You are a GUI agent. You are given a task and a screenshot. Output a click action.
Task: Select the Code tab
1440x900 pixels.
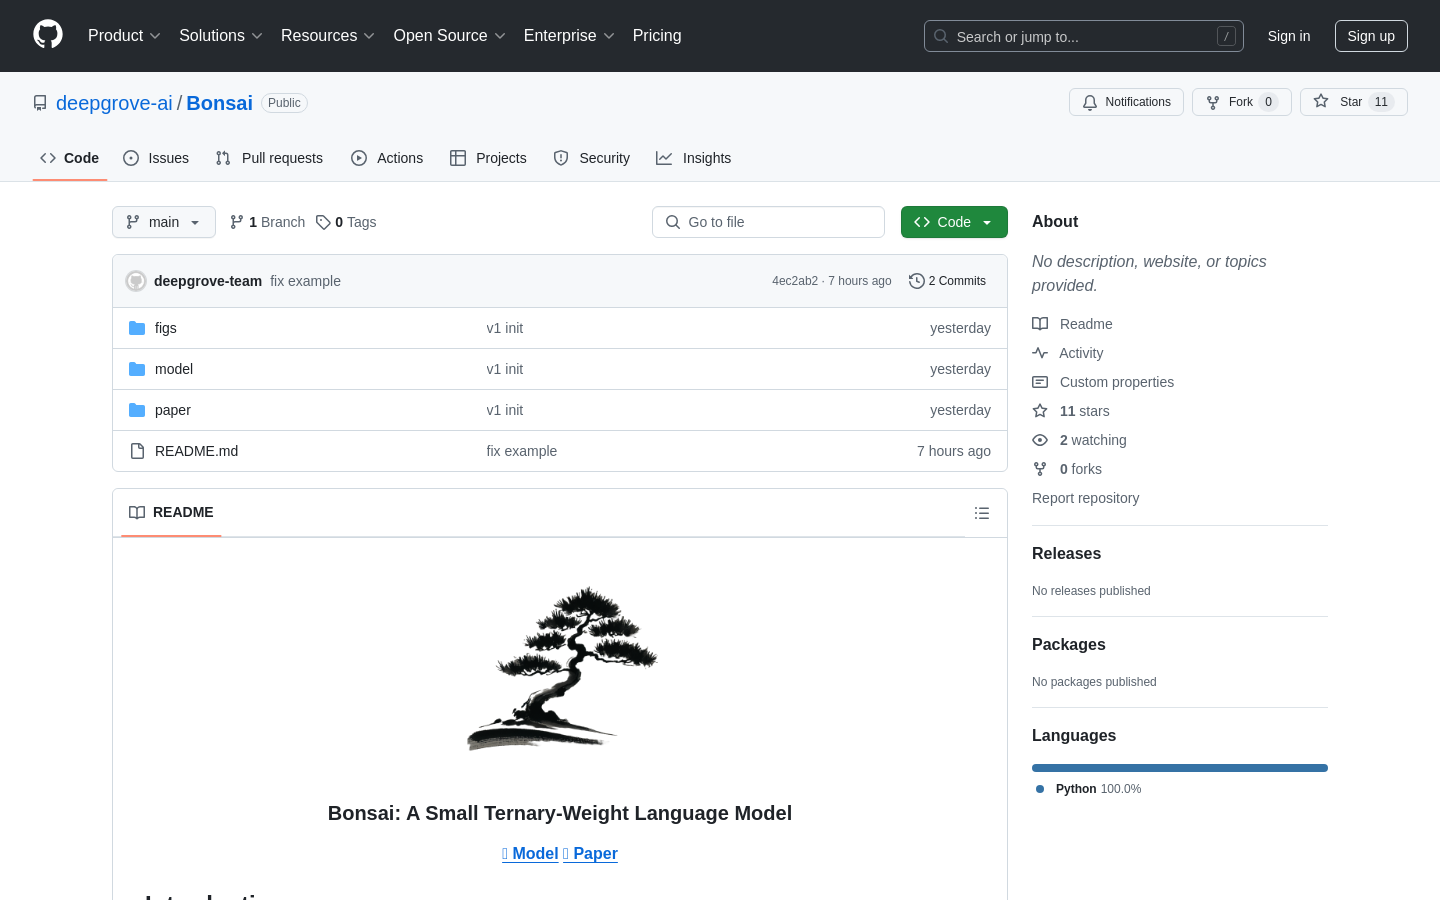click(70, 158)
